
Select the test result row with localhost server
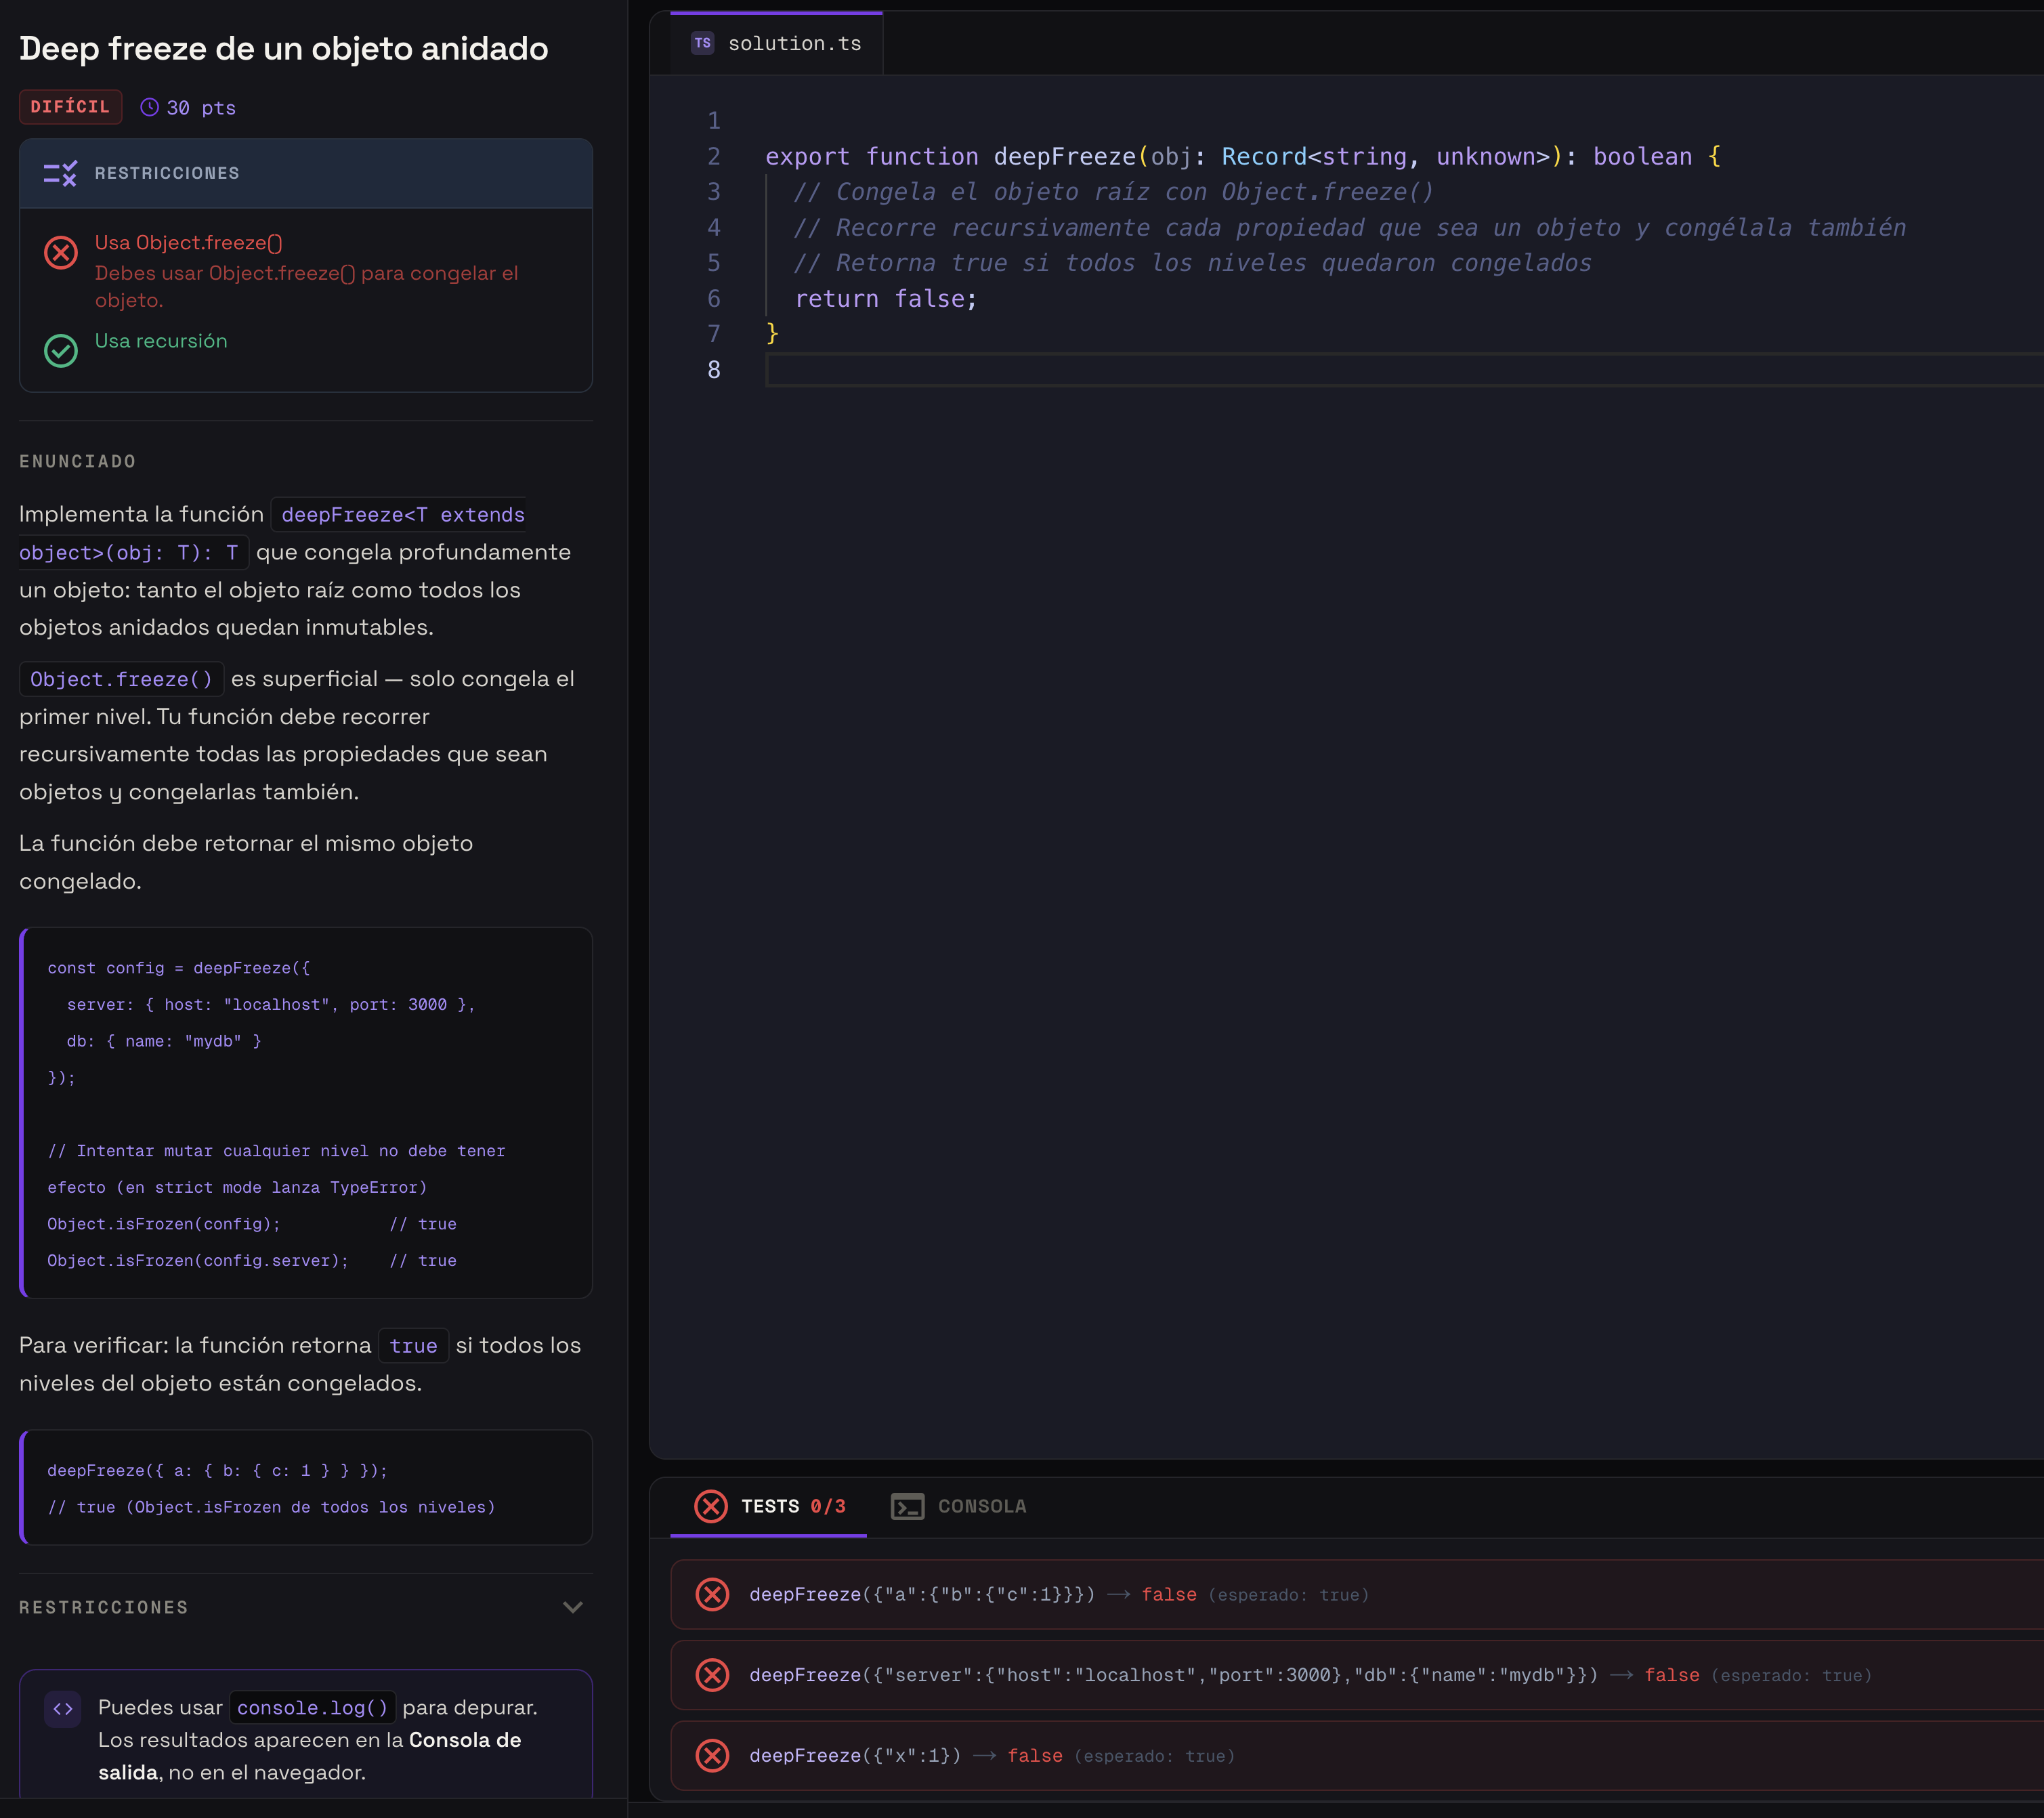[1357, 1675]
